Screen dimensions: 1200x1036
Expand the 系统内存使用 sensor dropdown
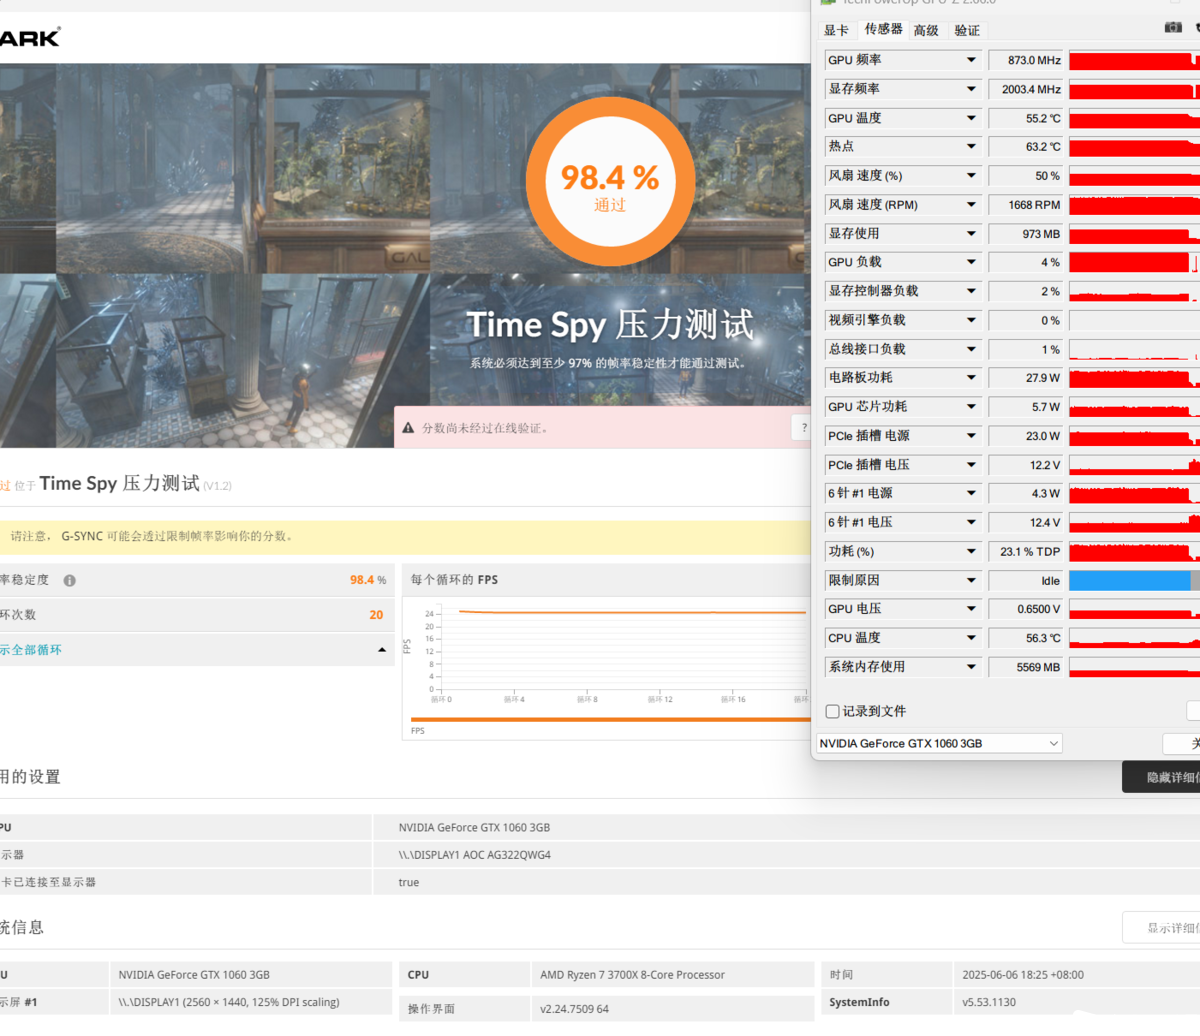tap(970, 667)
